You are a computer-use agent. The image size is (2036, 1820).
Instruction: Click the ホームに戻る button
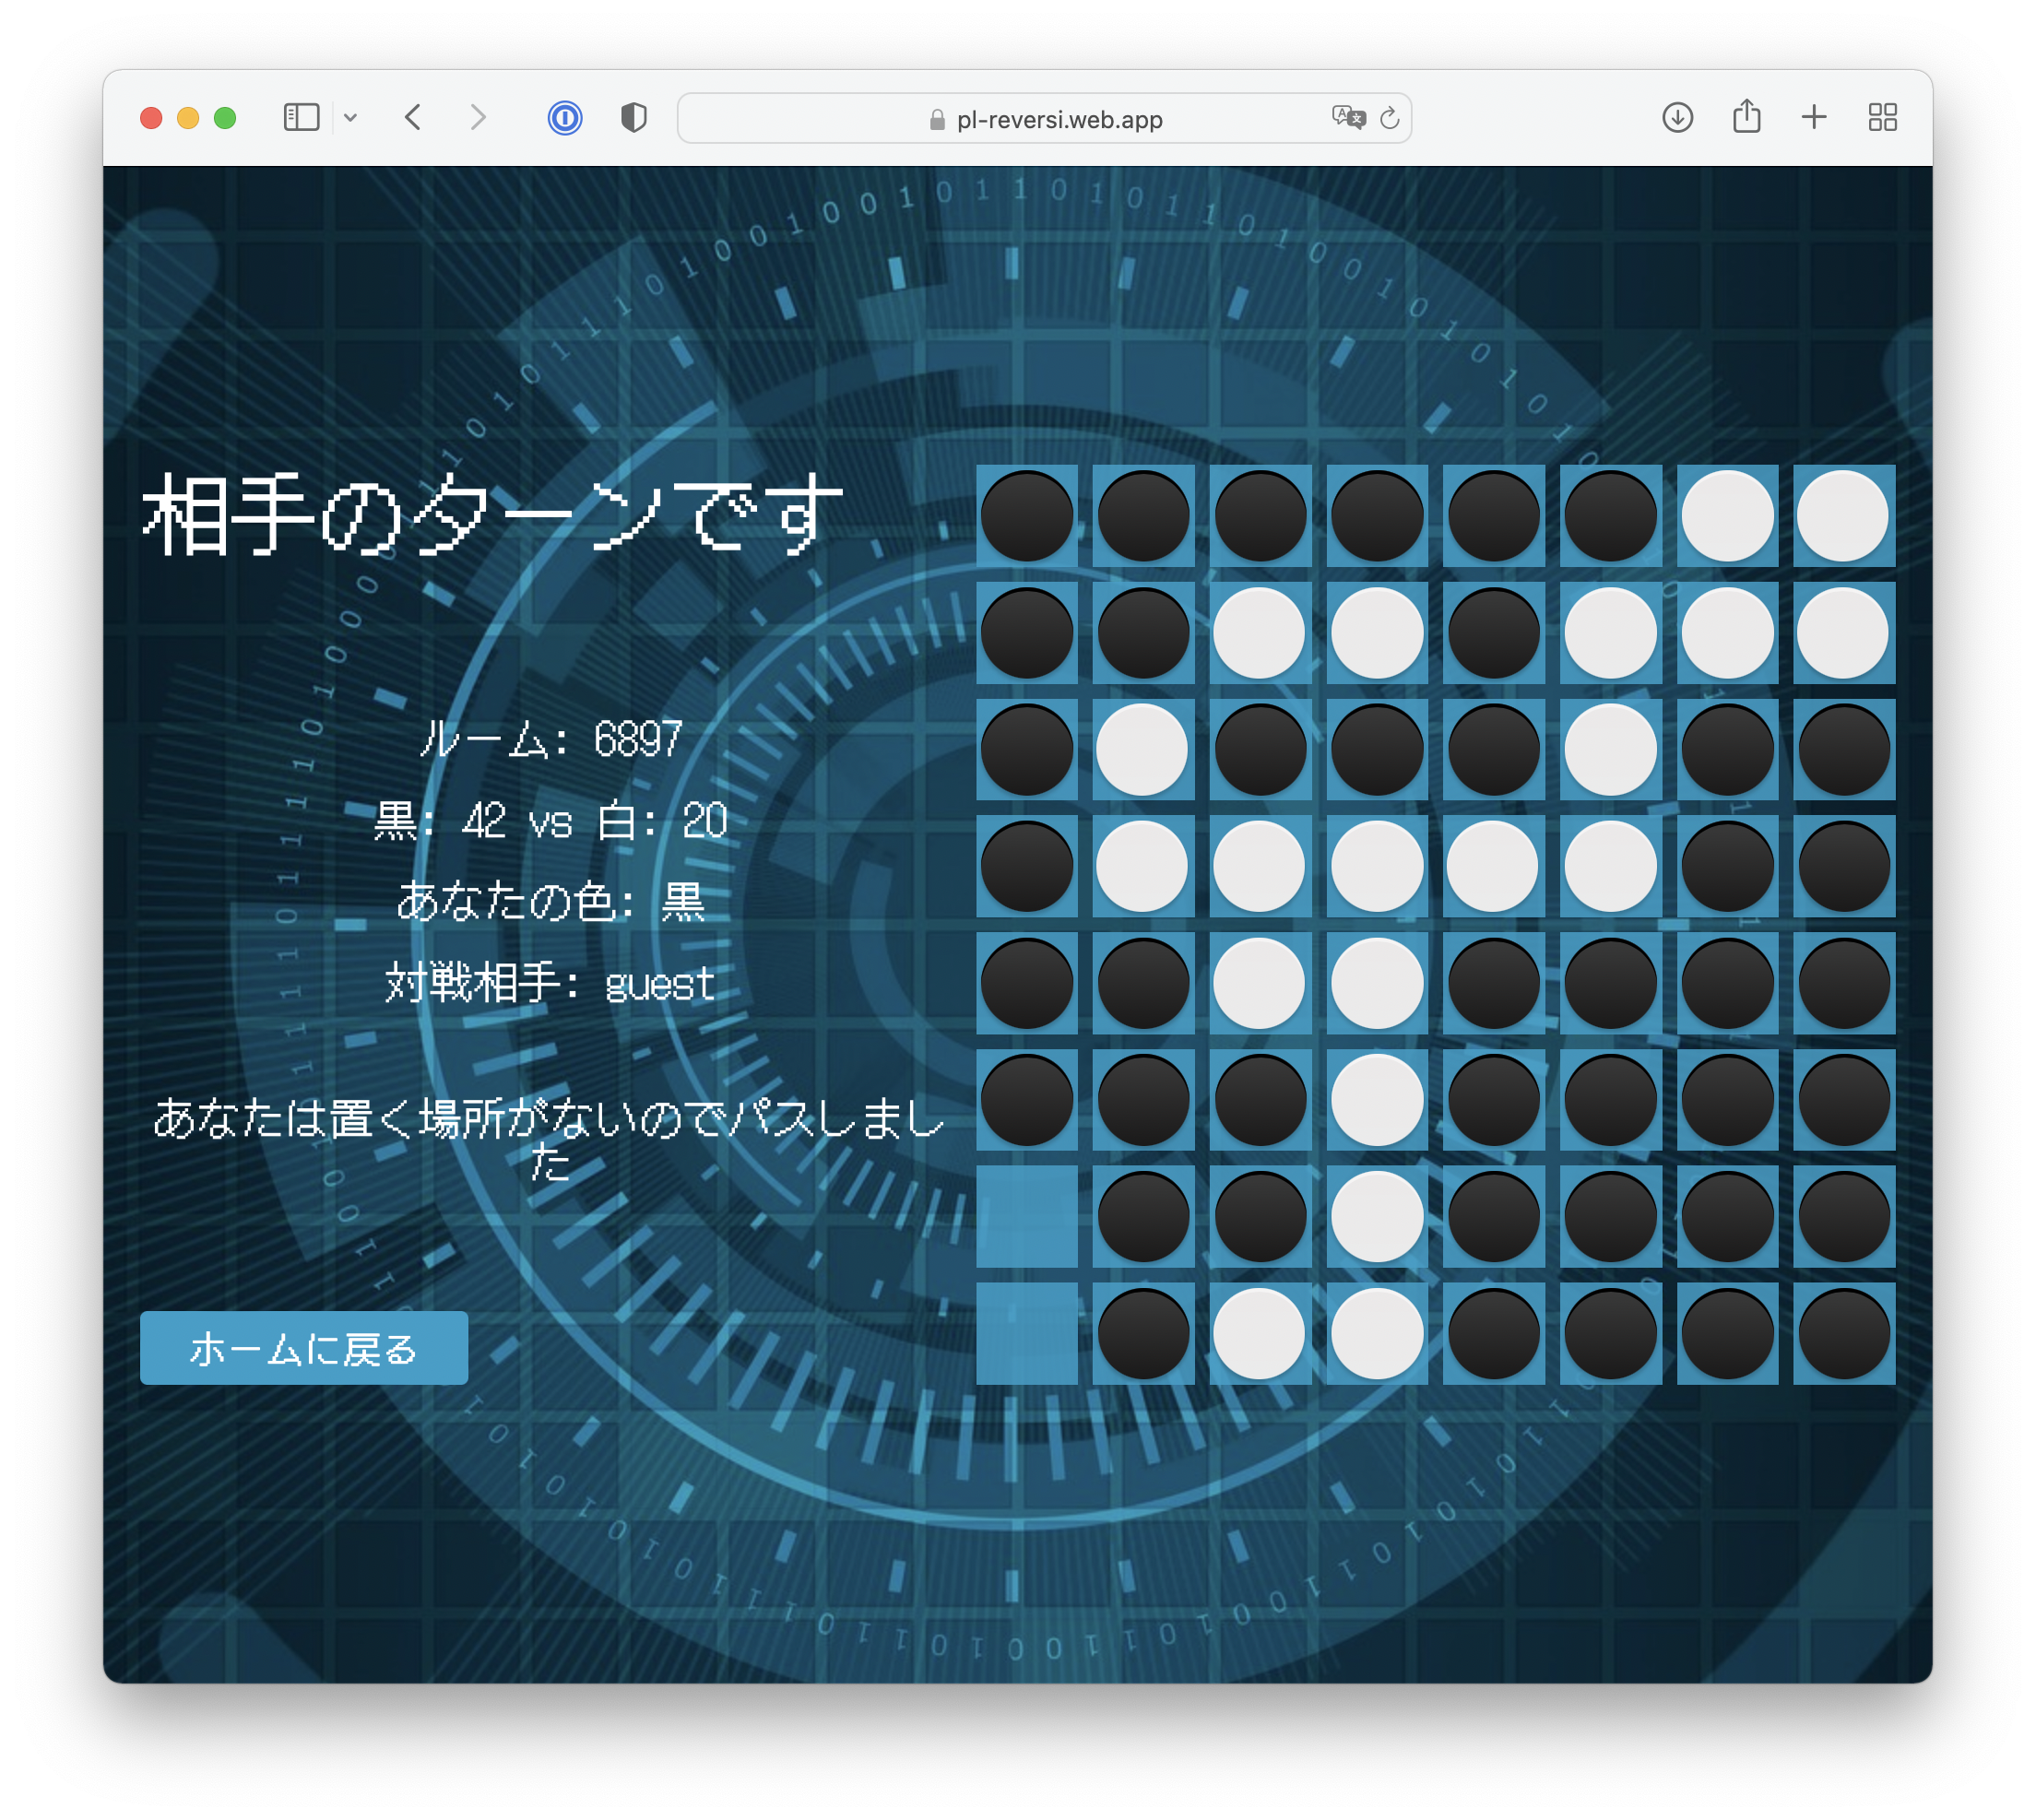[304, 1348]
